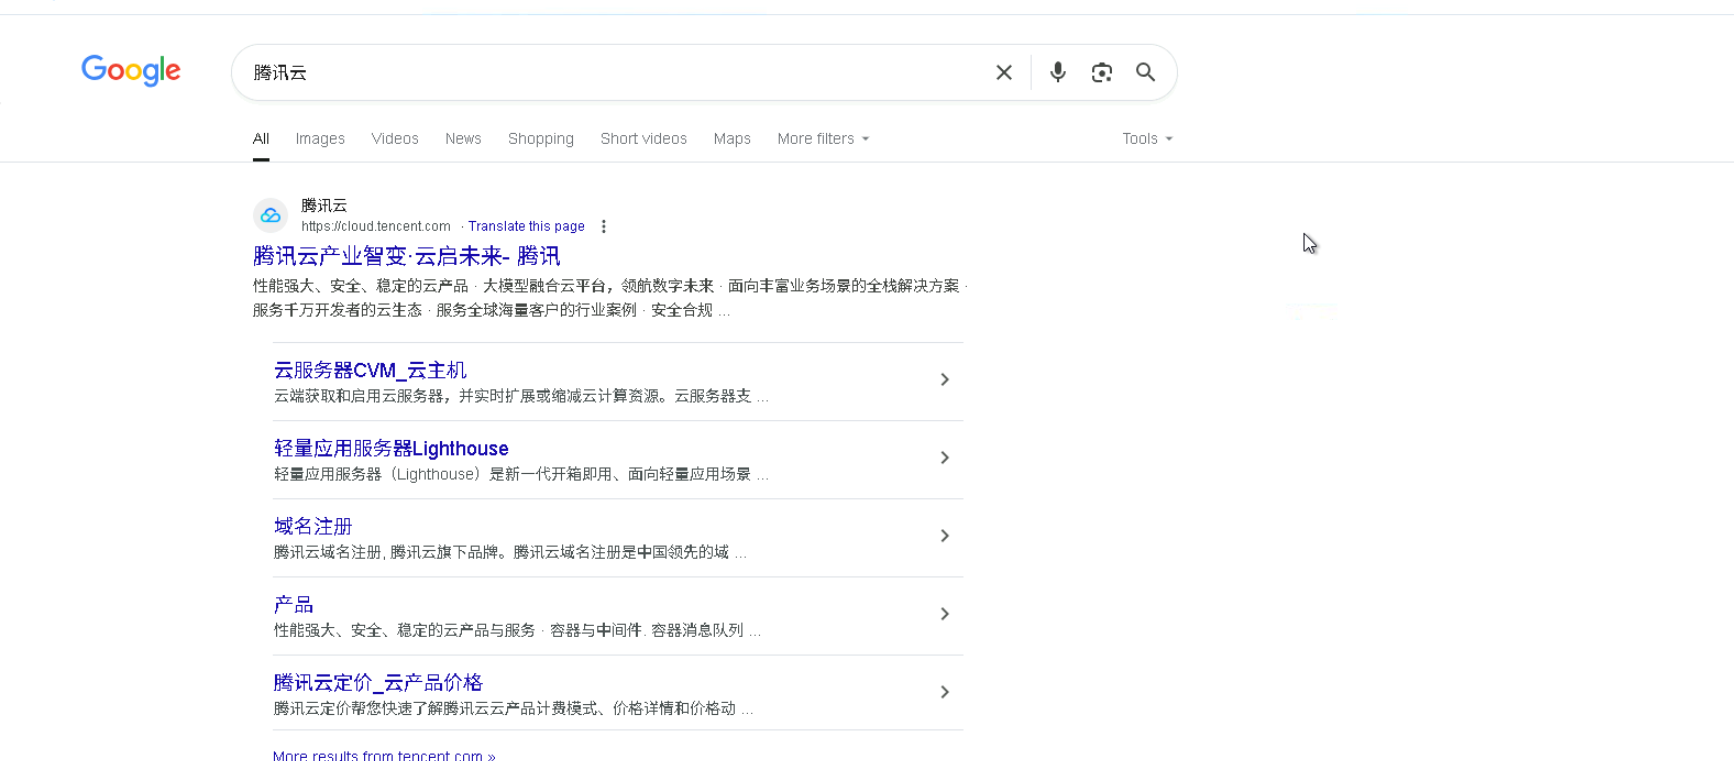Open 轻量应用服务器Lighthouse sitelink
The image size is (1734, 761).
[391, 448]
